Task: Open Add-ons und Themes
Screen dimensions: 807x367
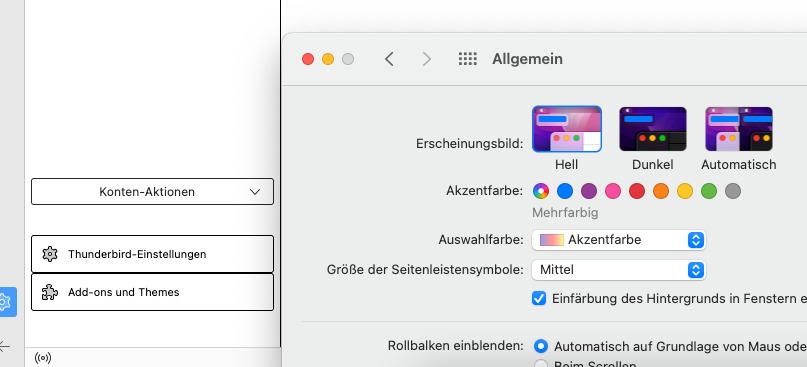Action: [x=152, y=292]
